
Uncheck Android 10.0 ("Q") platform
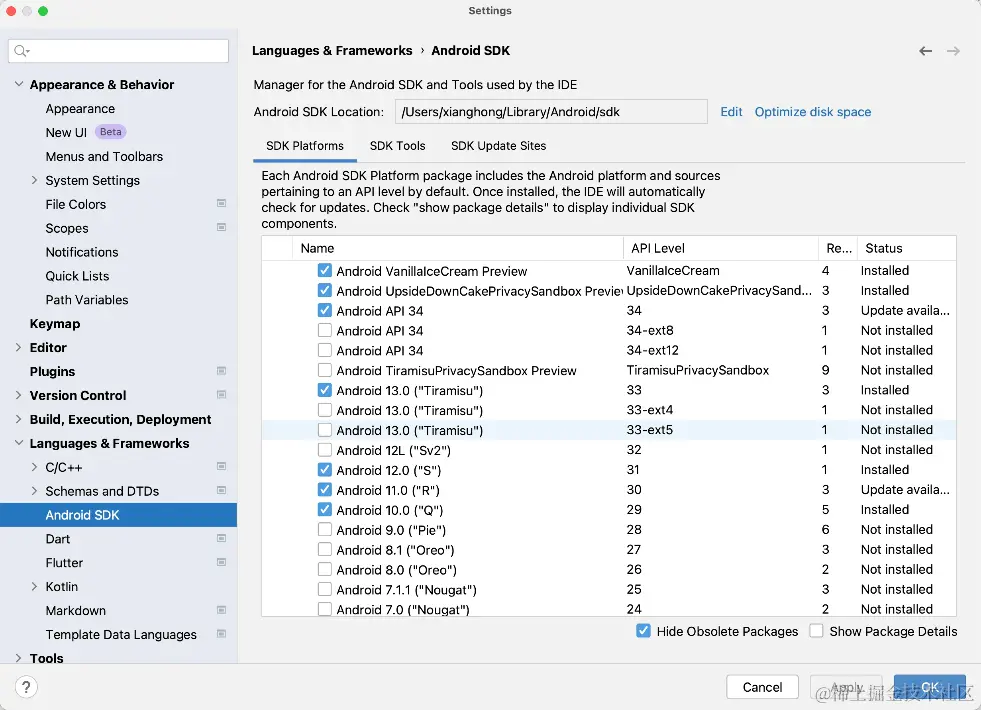[x=325, y=510]
